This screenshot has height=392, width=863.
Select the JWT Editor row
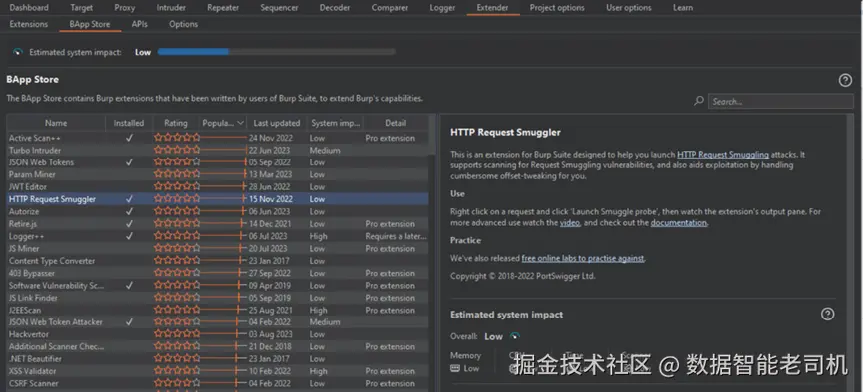click(x=217, y=187)
